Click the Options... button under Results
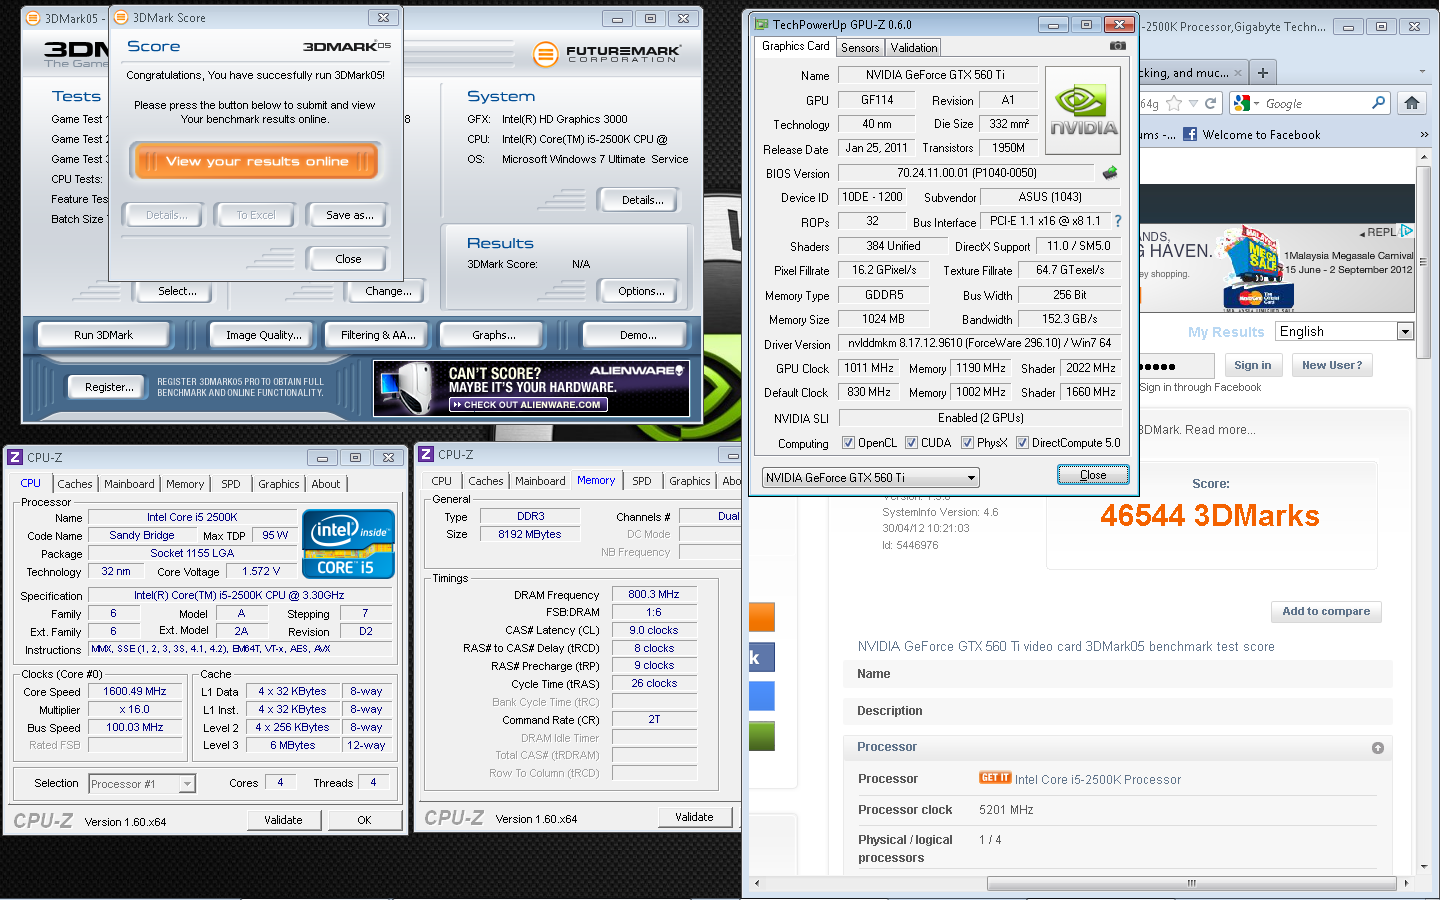1440x900 pixels. [x=641, y=291]
